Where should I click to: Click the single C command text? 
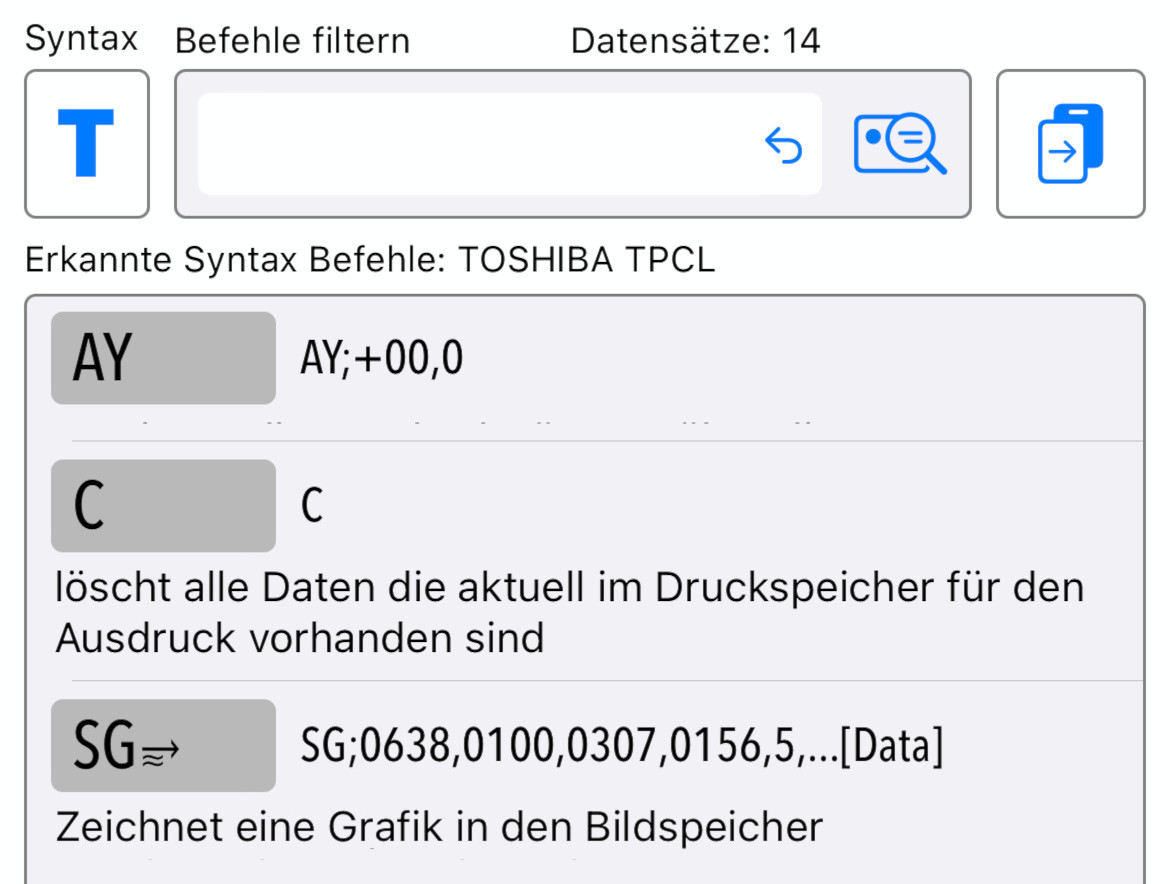pyautogui.click(x=312, y=507)
